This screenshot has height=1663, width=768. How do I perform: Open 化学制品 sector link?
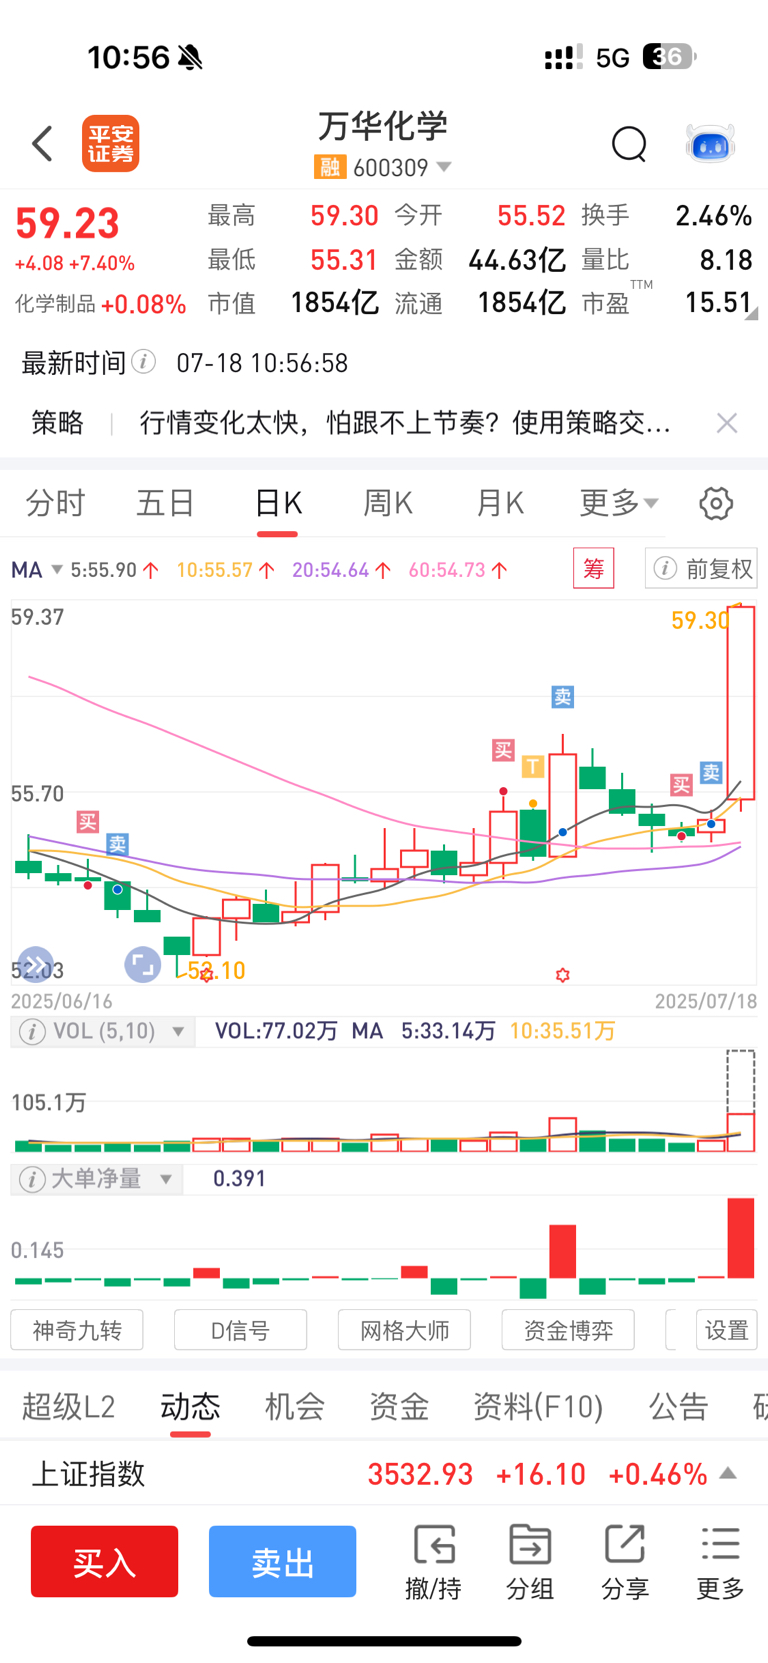pyautogui.click(x=100, y=304)
